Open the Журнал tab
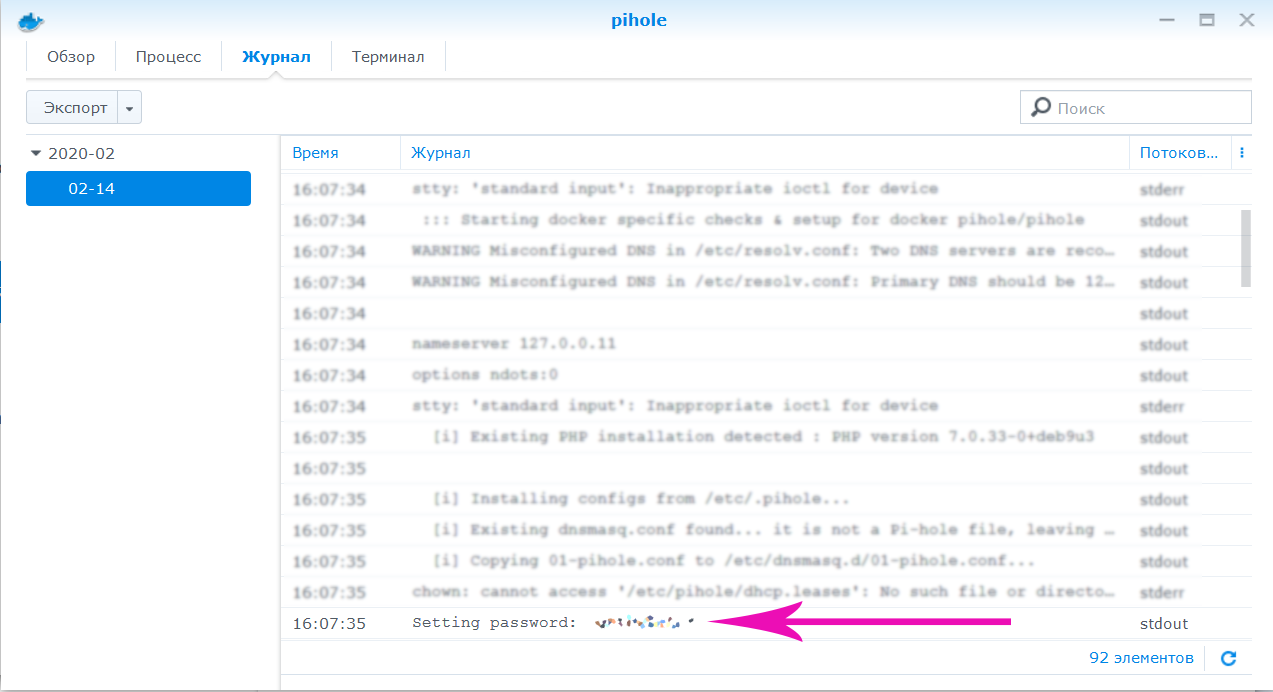1273x692 pixels. 276,57
